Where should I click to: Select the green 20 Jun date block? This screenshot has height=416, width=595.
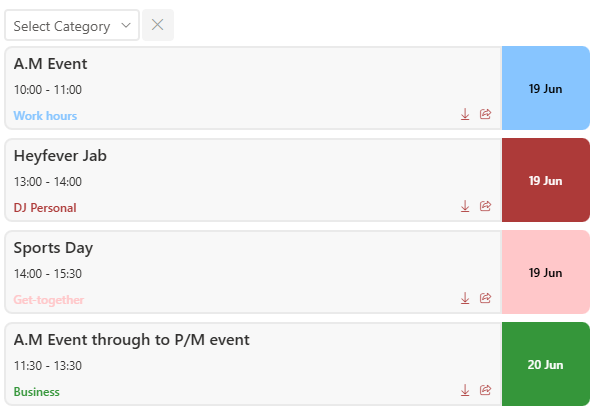point(546,364)
